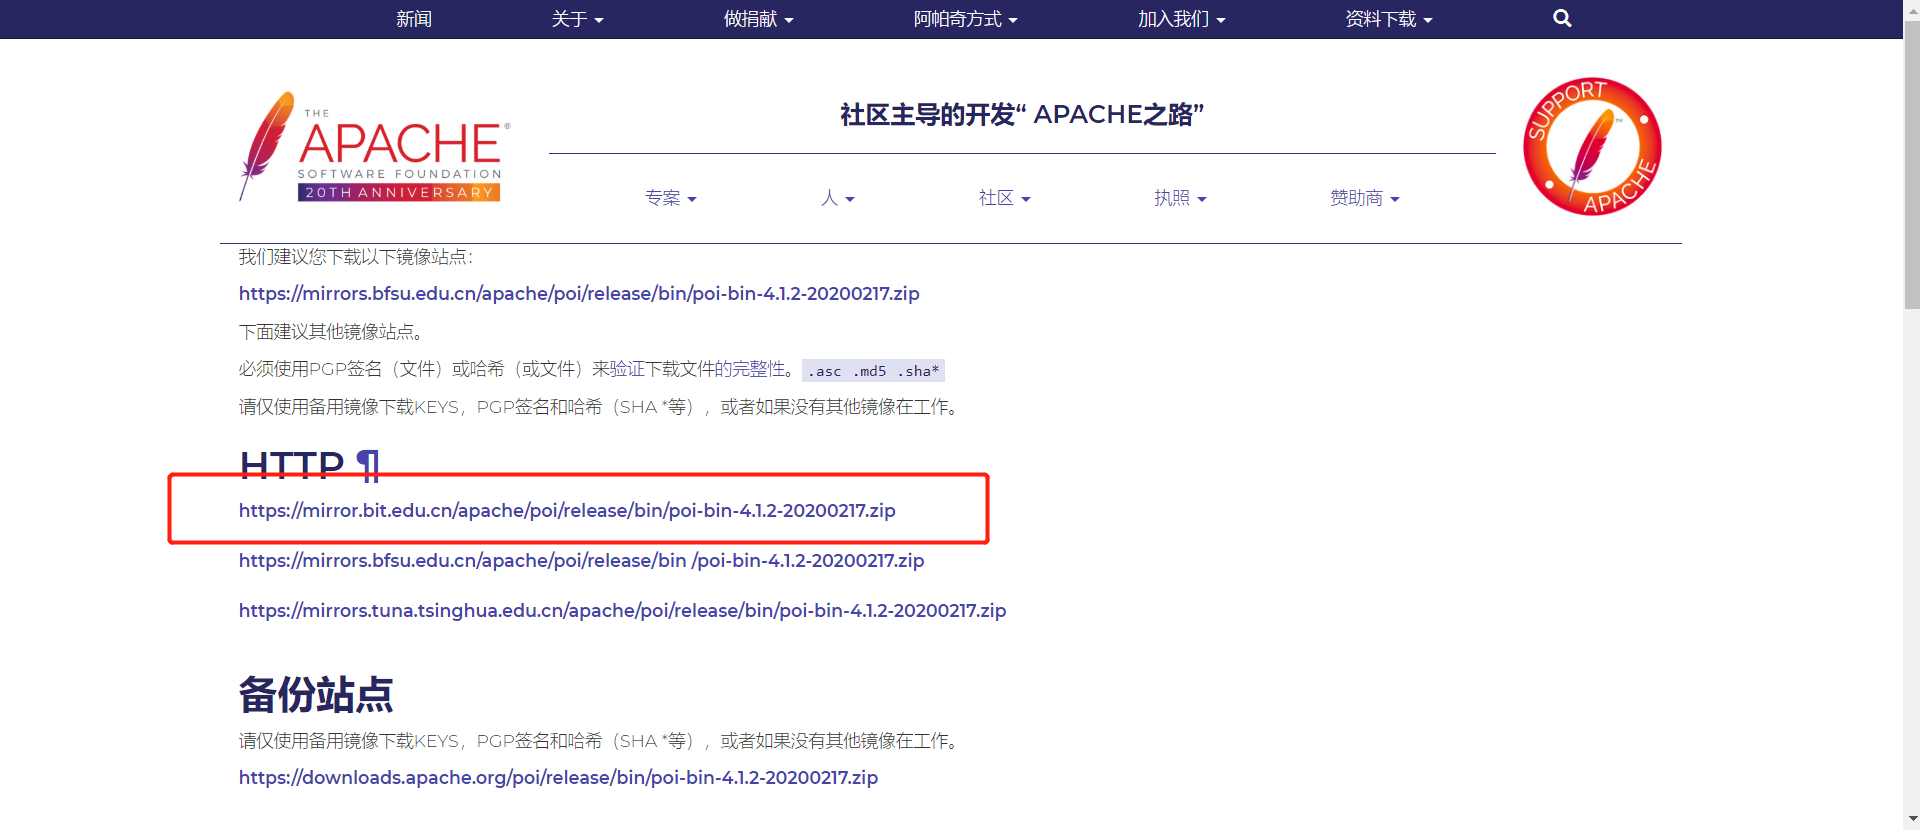Viewport: 1920px width, 830px height.
Task: Click the 社区主导的开发 APACHE之路 heading
Action: [1022, 114]
